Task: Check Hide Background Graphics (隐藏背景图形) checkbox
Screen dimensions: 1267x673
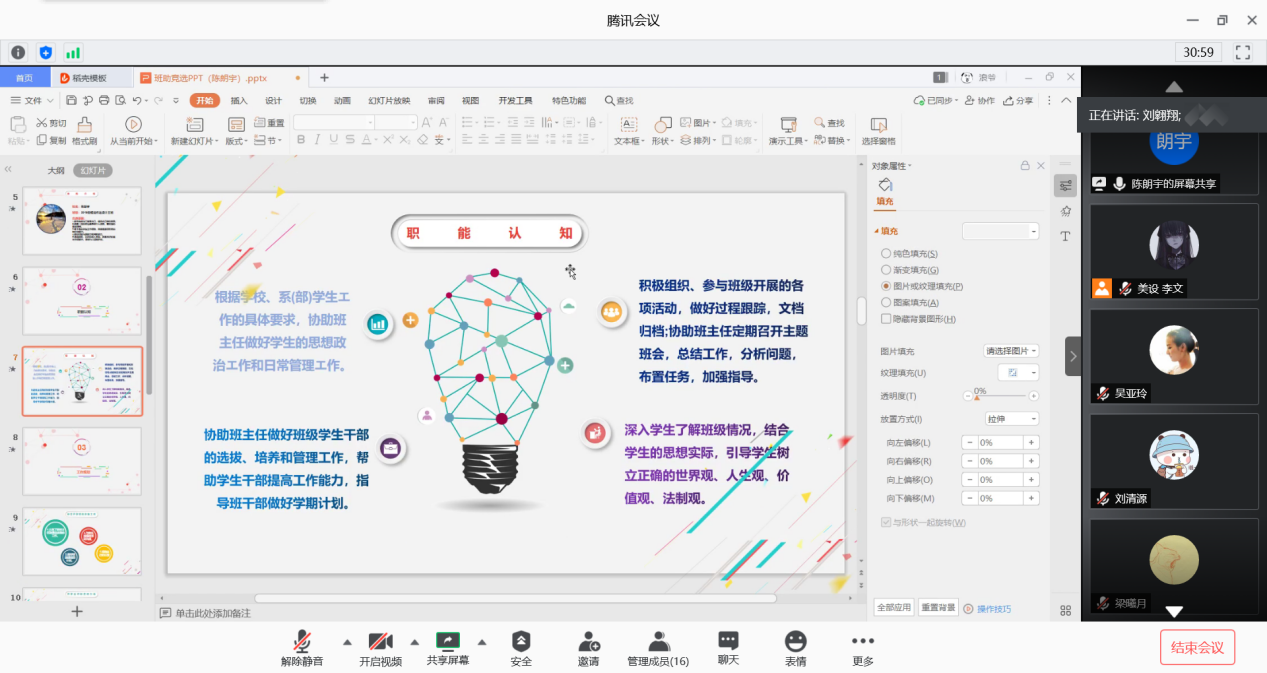Action: [x=886, y=319]
